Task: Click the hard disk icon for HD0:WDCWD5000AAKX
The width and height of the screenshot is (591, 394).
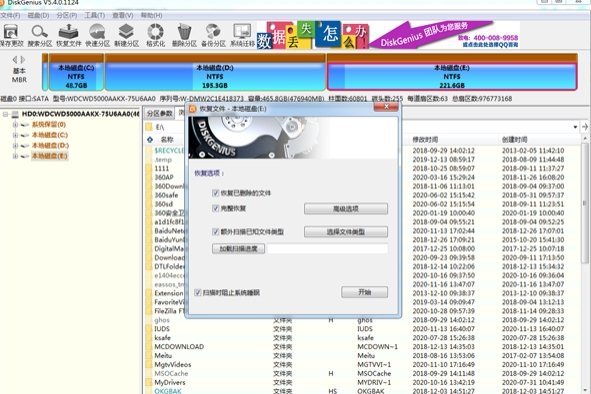Action: (x=15, y=114)
